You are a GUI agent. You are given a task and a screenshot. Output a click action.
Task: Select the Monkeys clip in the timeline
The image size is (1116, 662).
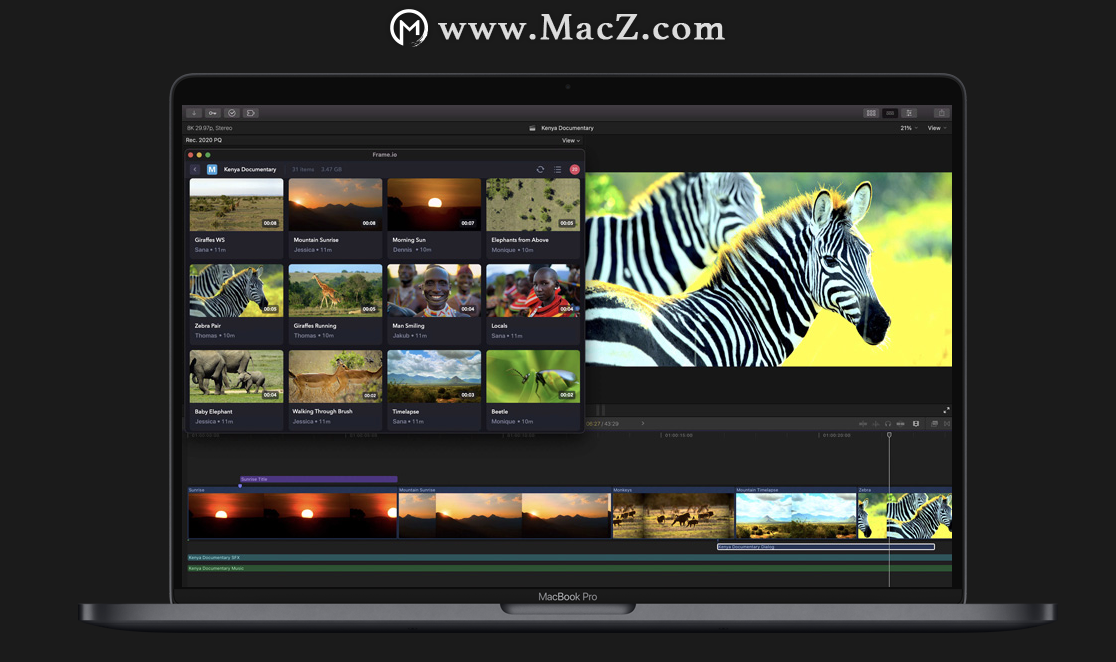tap(673, 513)
